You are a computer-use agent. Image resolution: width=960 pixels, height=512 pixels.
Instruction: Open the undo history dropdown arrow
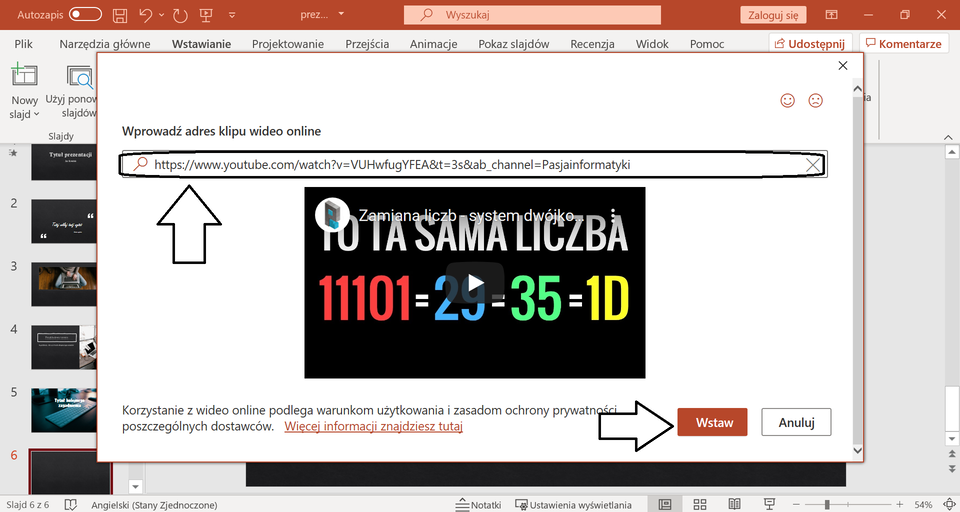coord(162,15)
